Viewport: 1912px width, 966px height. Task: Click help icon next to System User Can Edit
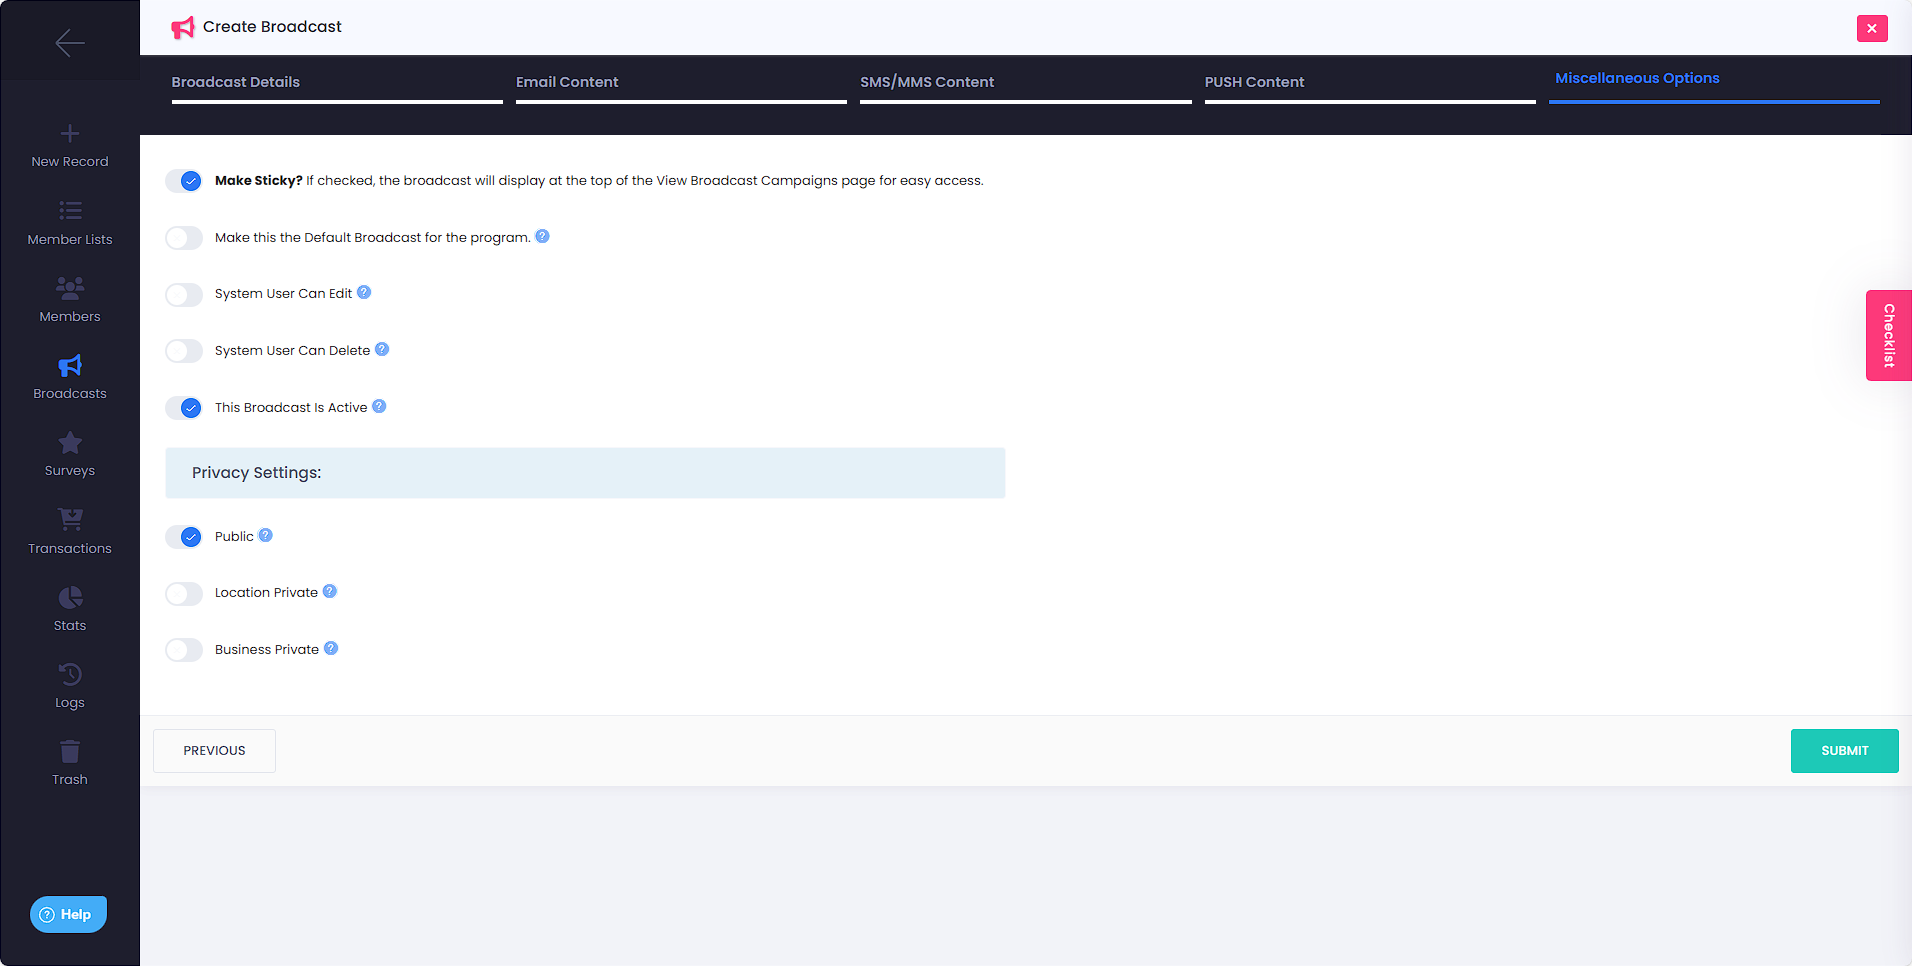point(364,292)
